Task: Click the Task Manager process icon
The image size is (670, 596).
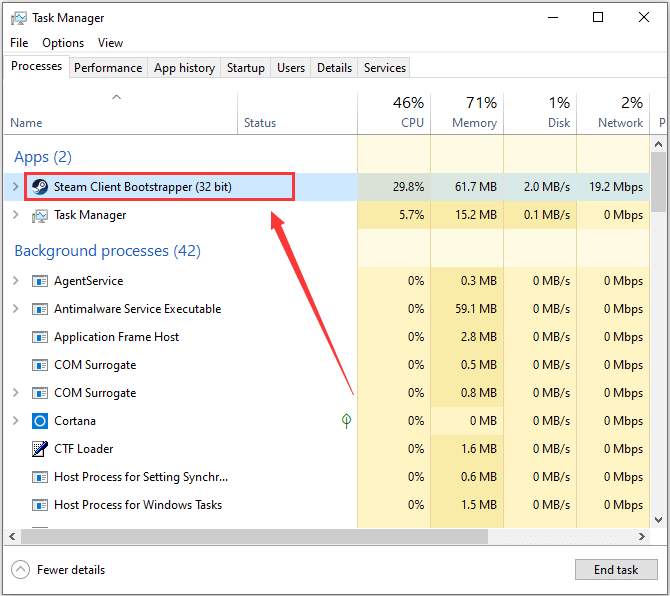Action: click(x=40, y=215)
